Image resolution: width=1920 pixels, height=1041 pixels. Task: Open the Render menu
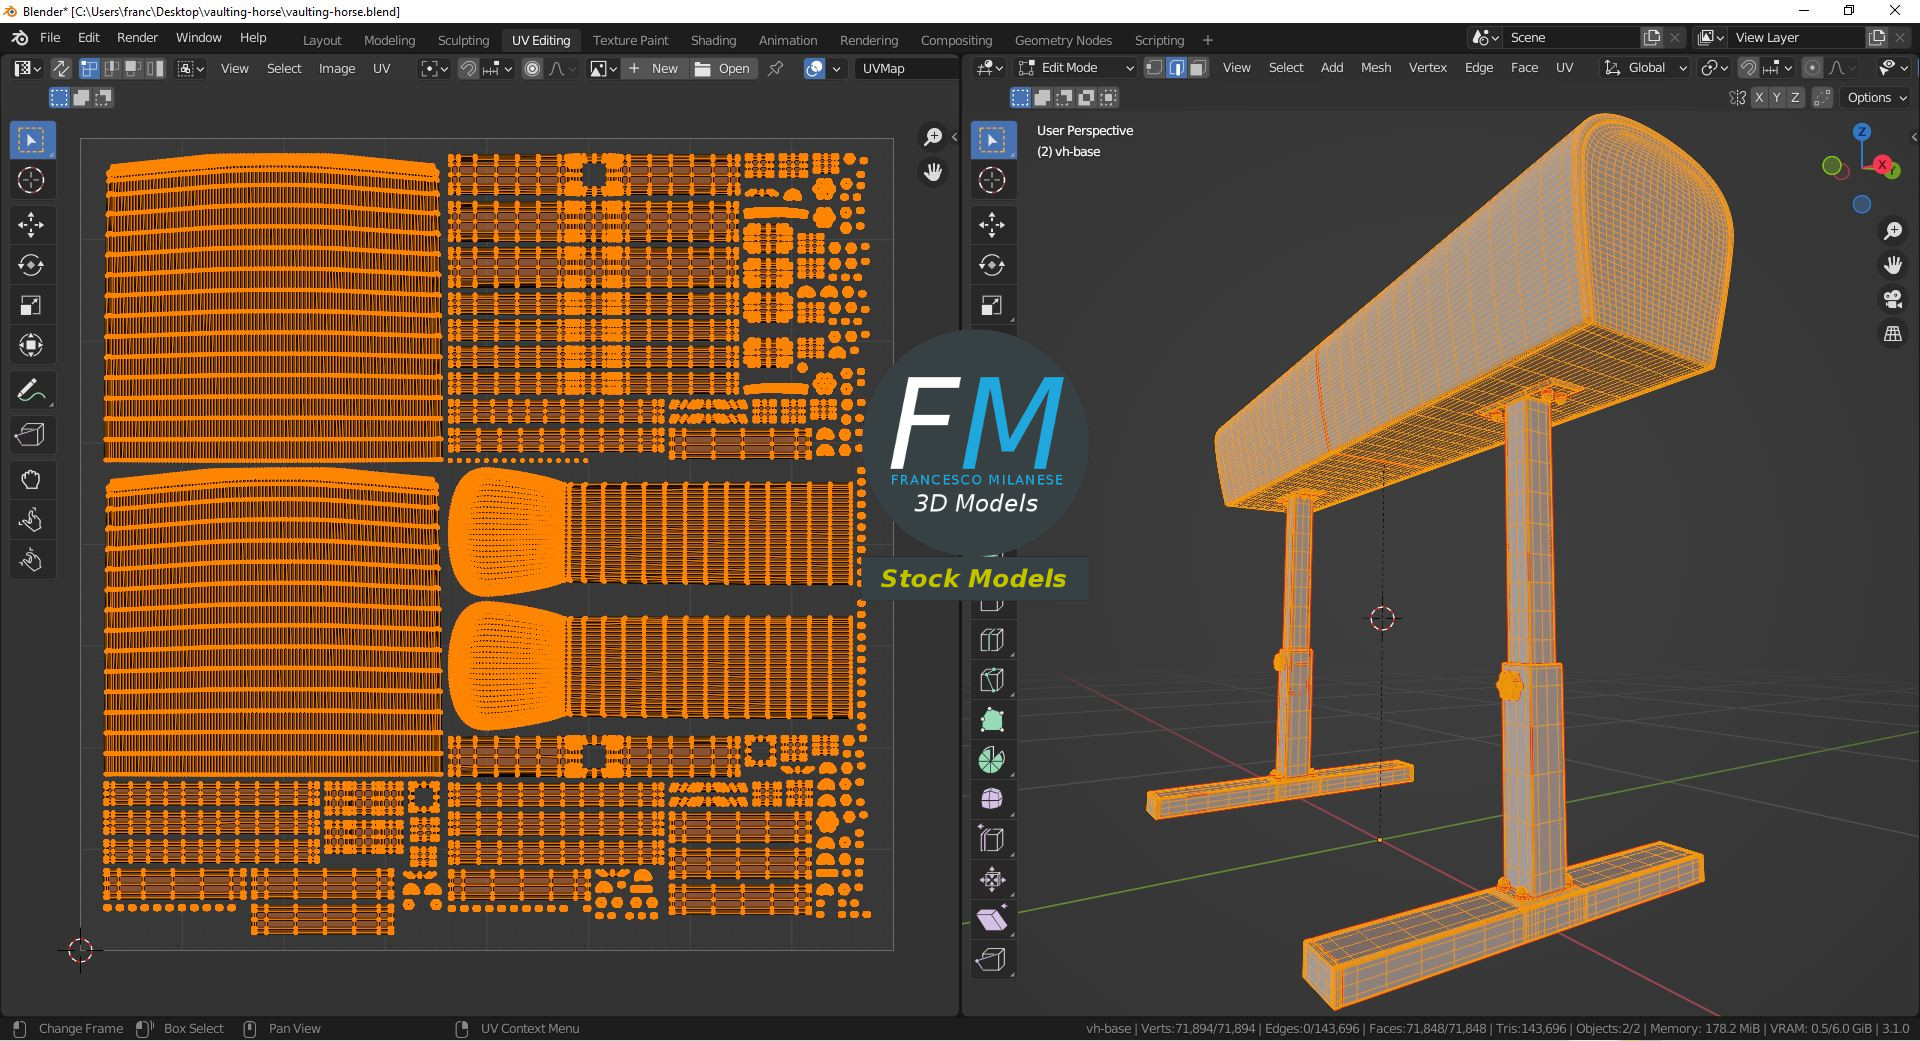pos(137,38)
